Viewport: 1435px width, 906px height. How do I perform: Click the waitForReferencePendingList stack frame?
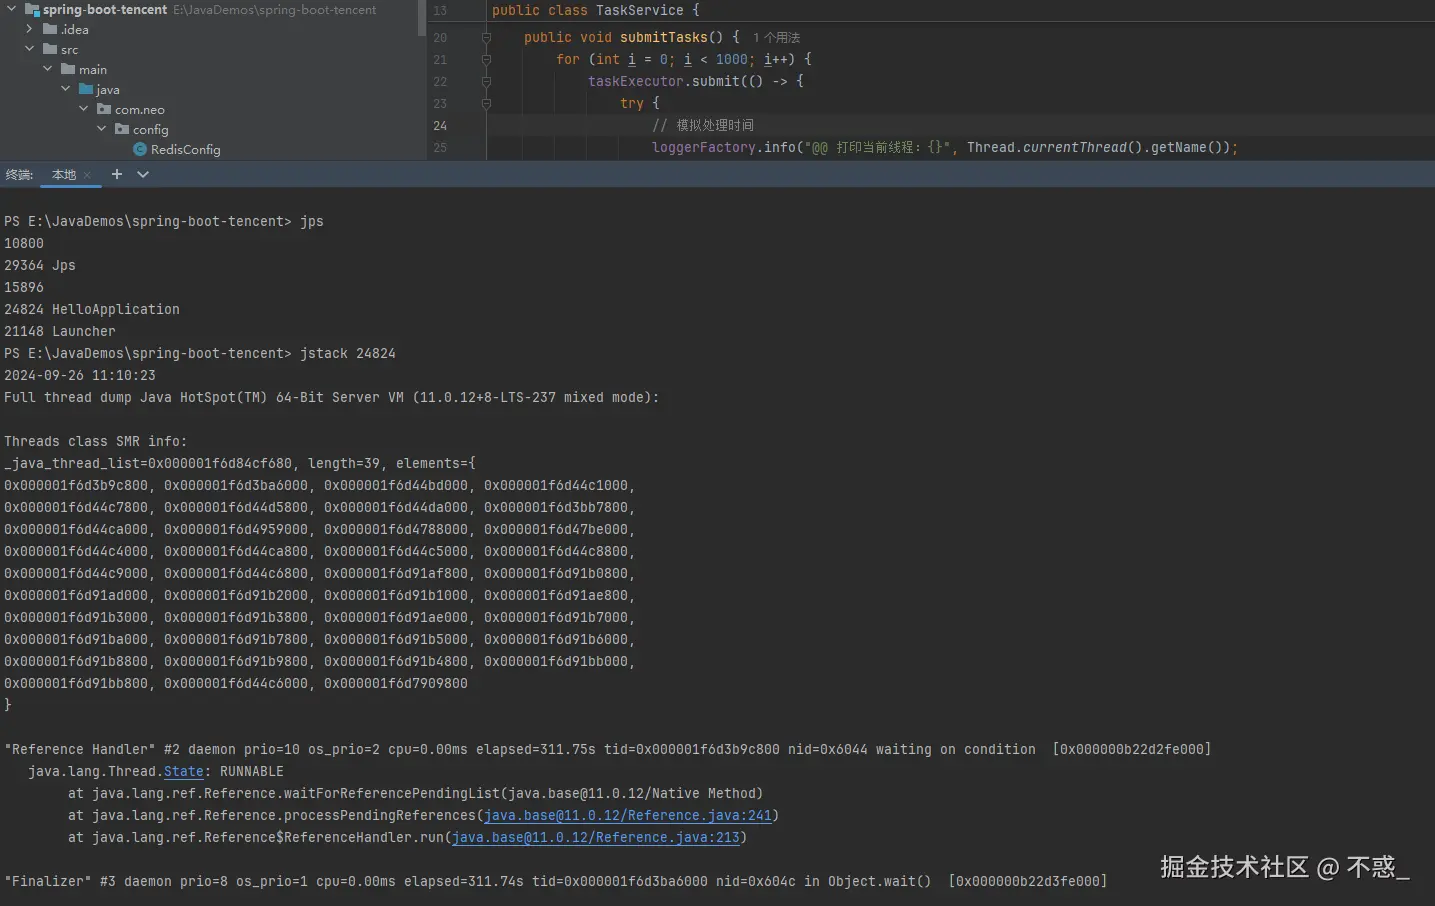pos(416,793)
